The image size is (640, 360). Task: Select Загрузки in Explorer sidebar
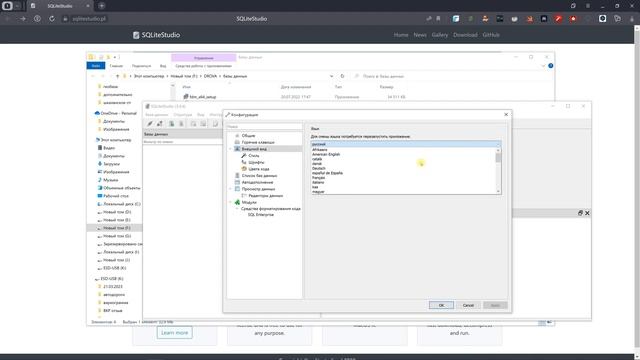click(109, 164)
